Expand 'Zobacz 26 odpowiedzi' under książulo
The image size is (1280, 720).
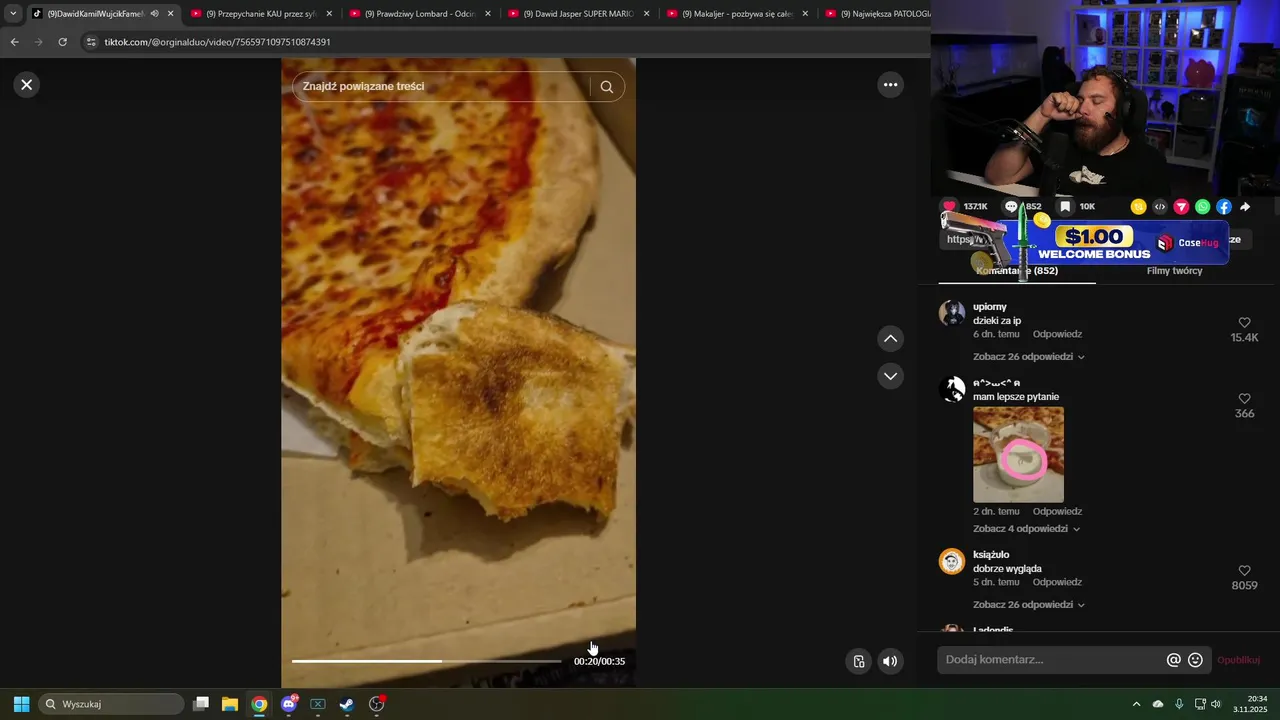click(x=1028, y=605)
